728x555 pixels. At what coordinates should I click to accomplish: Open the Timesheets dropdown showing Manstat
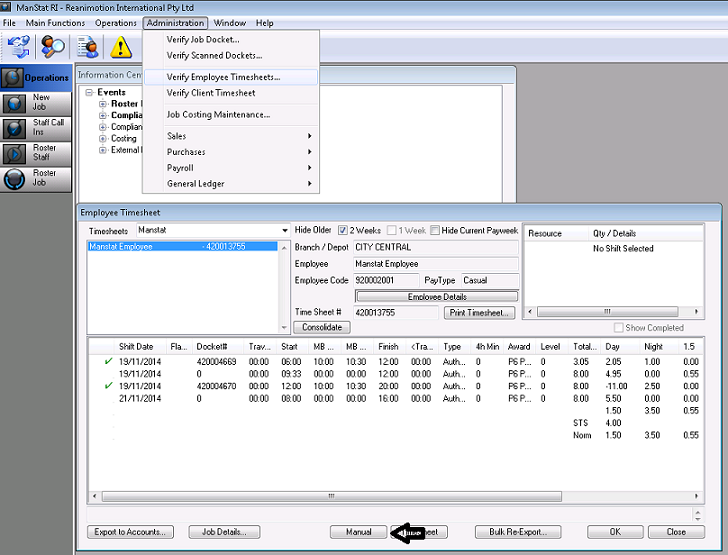(282, 230)
